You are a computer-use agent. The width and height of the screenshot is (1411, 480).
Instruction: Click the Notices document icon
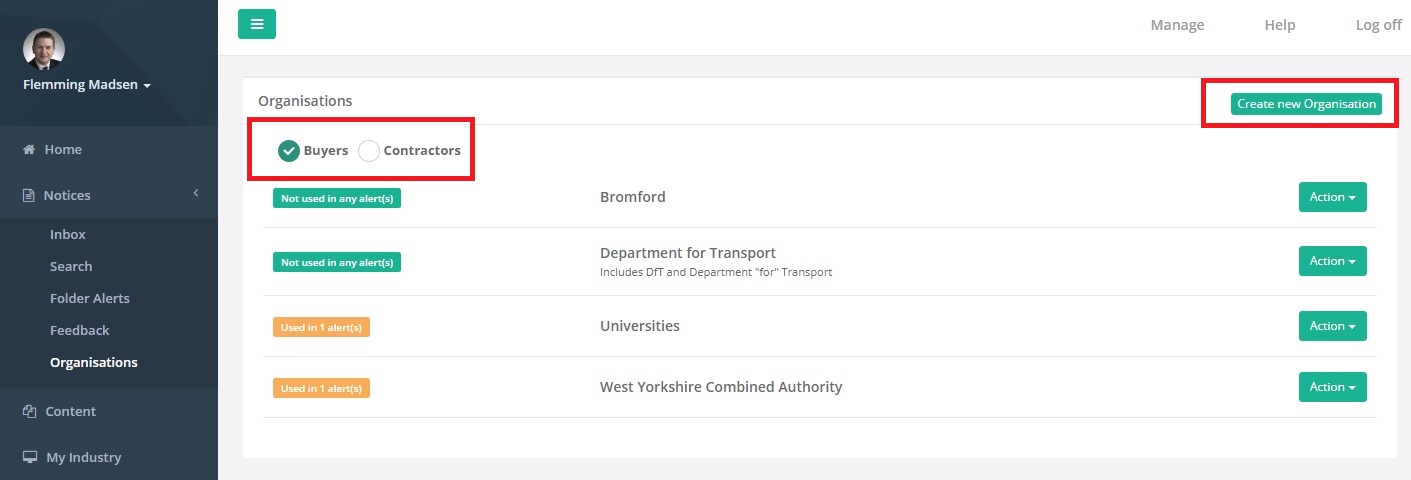click(x=29, y=196)
